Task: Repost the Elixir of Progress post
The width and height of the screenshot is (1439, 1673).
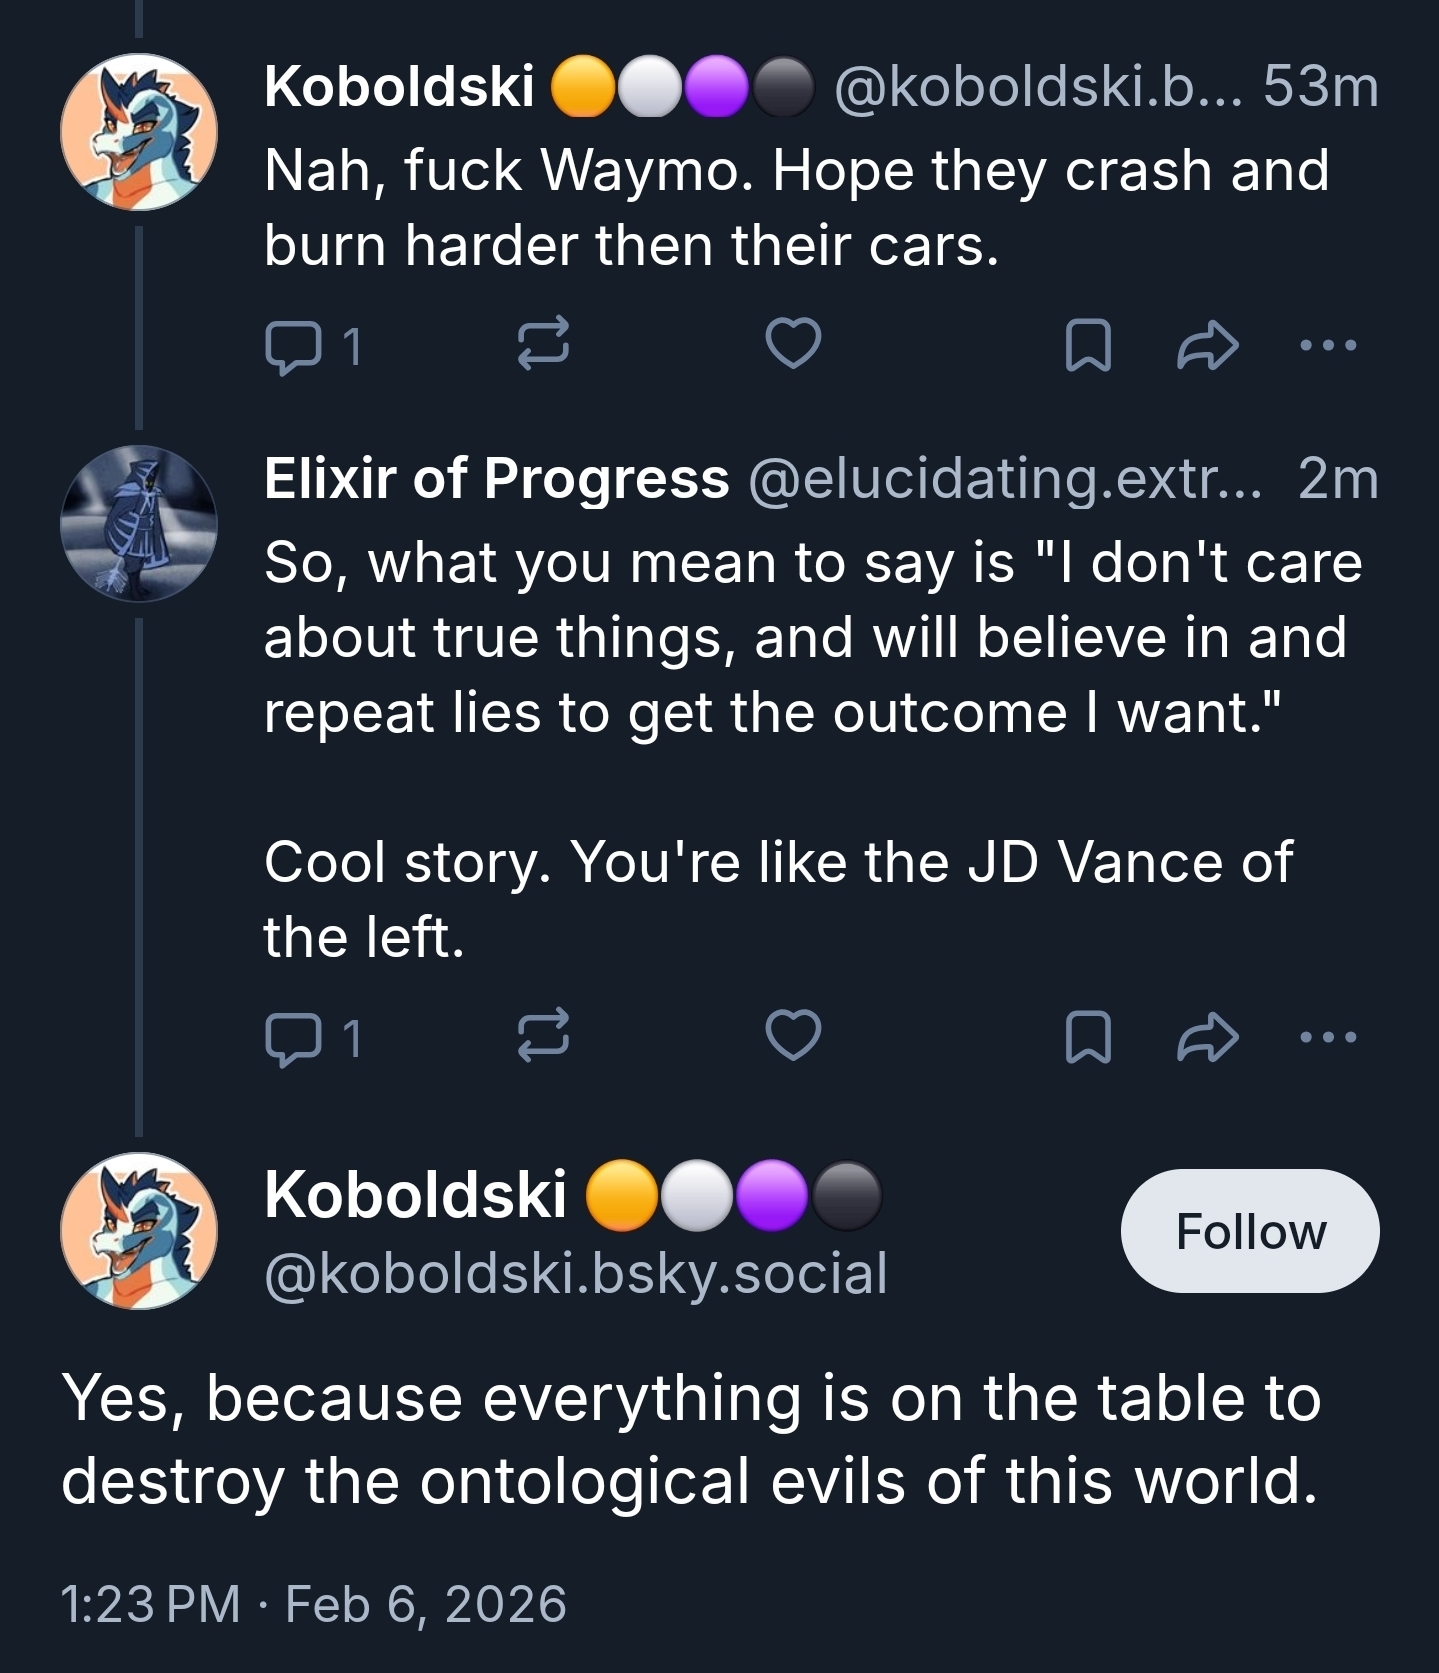Action: (x=543, y=1036)
